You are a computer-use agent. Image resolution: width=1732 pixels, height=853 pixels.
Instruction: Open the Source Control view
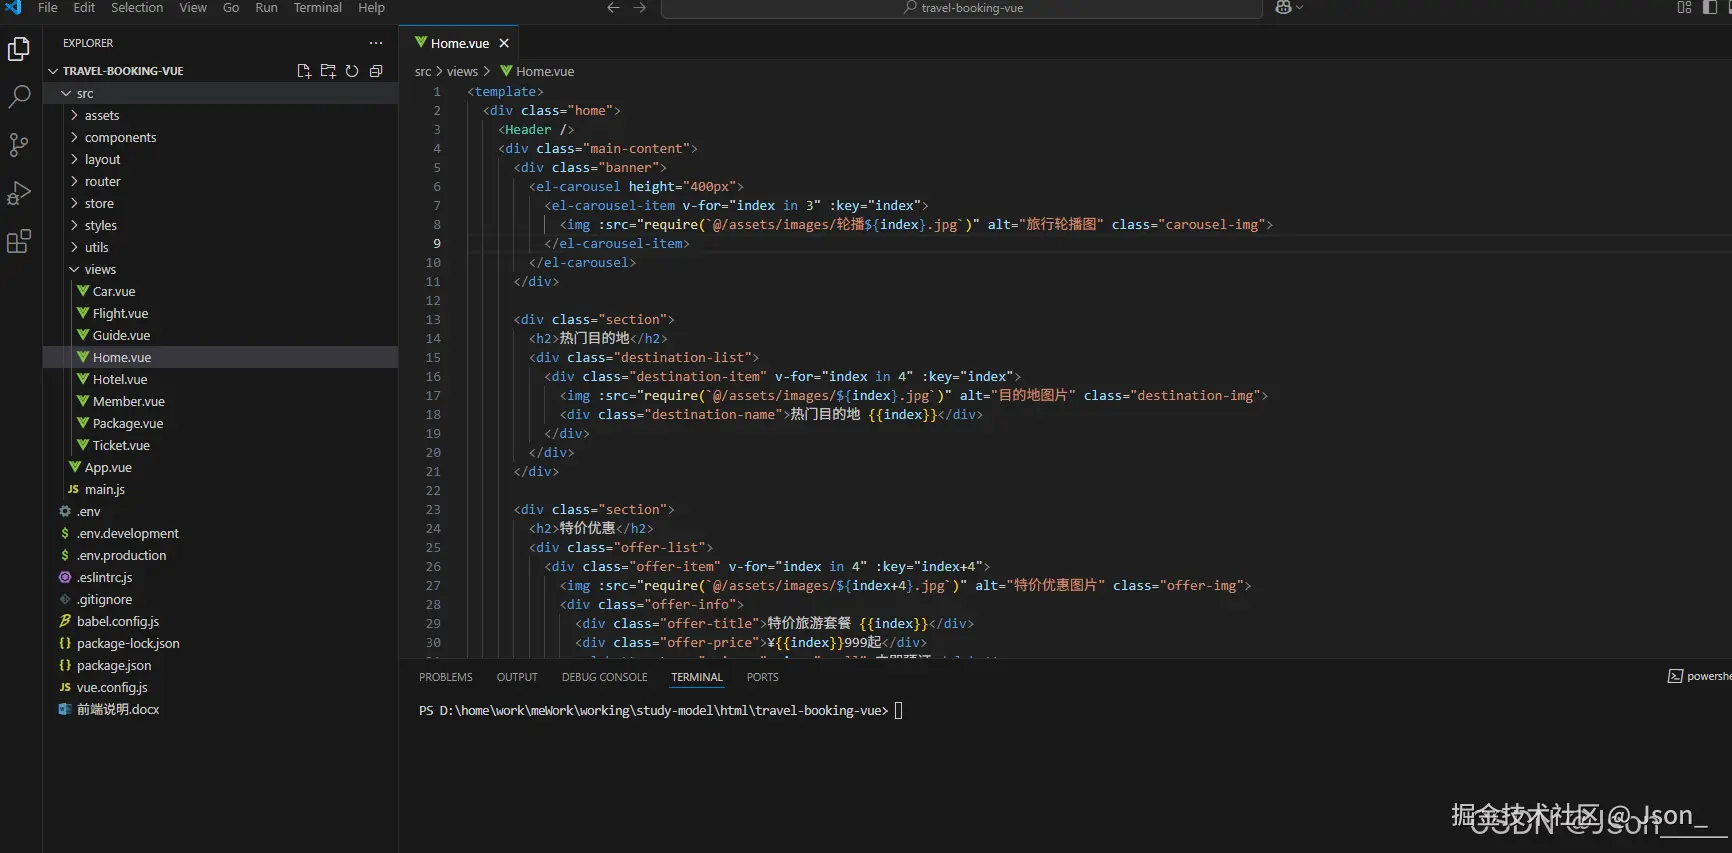(x=19, y=145)
